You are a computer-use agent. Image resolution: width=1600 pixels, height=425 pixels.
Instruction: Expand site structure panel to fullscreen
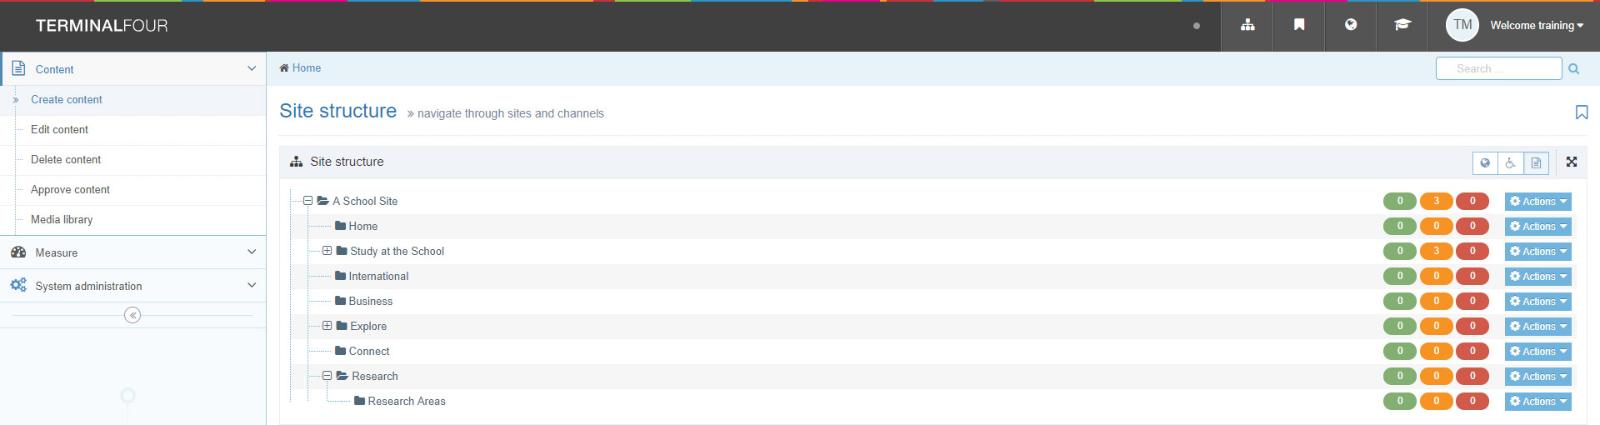click(1571, 161)
